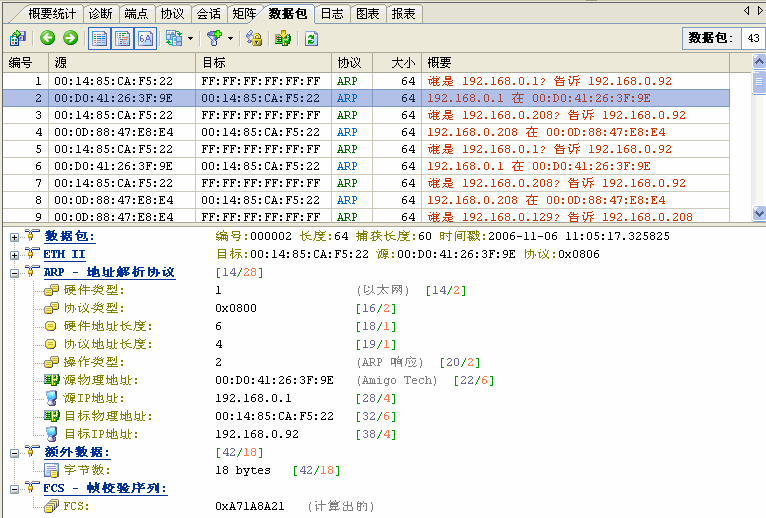Collapse the FCS 帧校验序列 node
This screenshot has height=518, width=766.
pos(14,489)
